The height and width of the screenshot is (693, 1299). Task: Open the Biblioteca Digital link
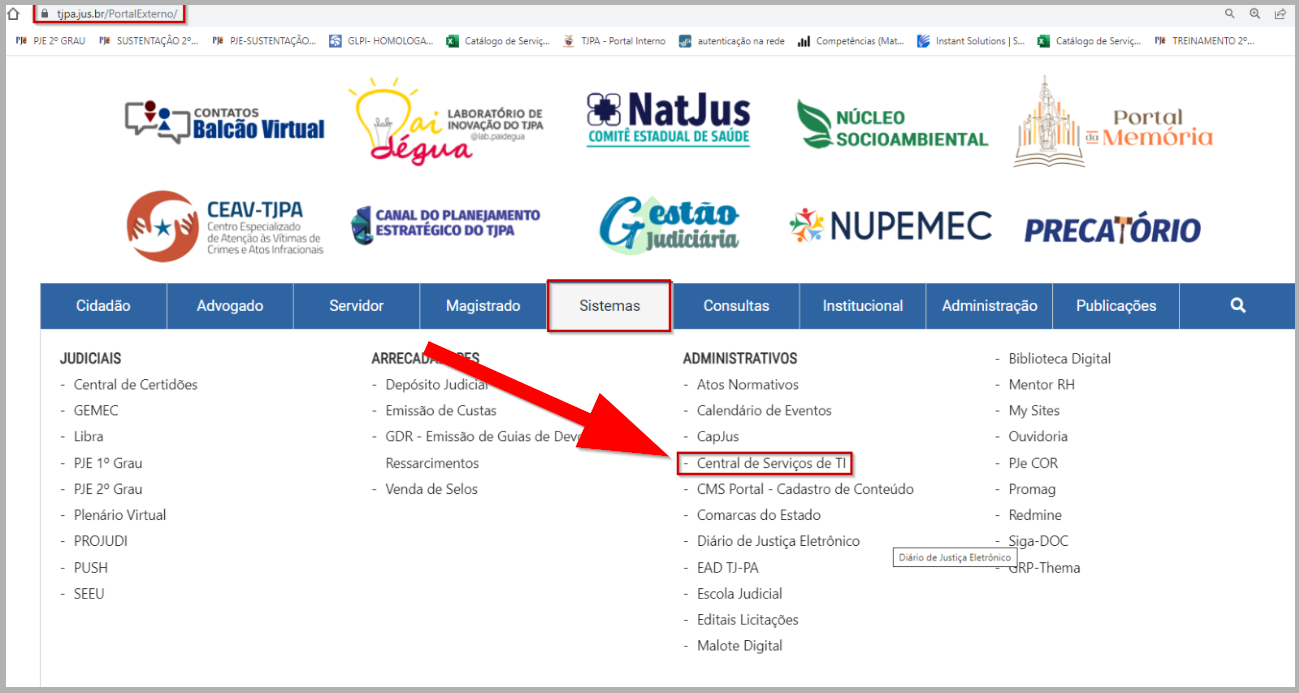tap(1060, 359)
